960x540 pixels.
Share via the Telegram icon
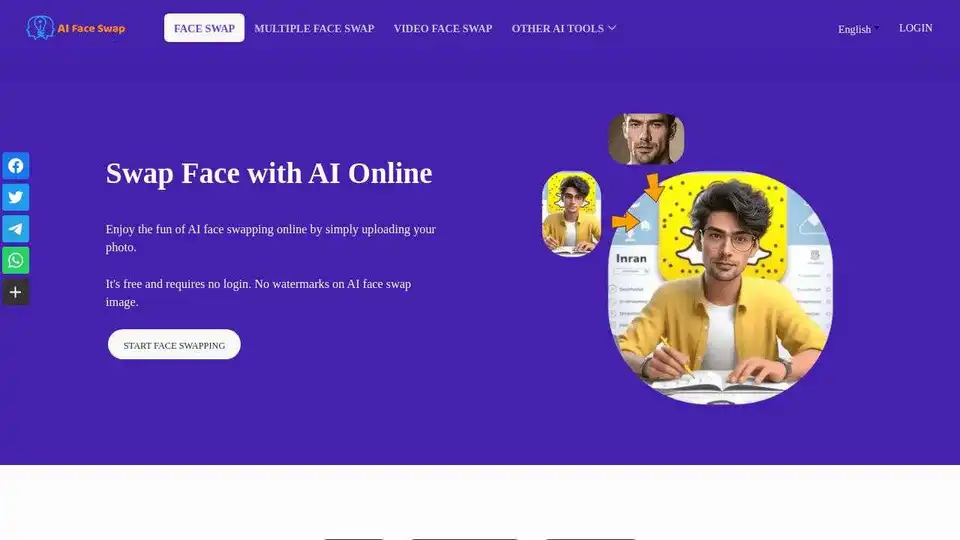click(15, 229)
